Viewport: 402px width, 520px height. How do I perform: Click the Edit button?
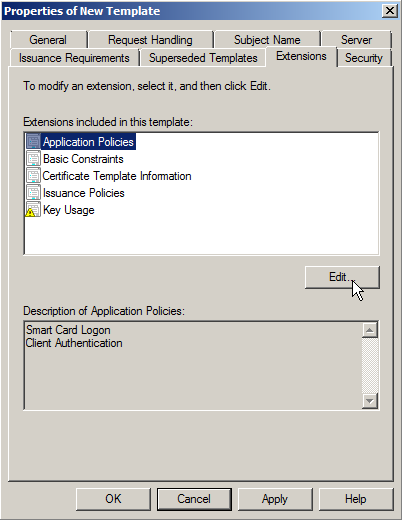342,277
